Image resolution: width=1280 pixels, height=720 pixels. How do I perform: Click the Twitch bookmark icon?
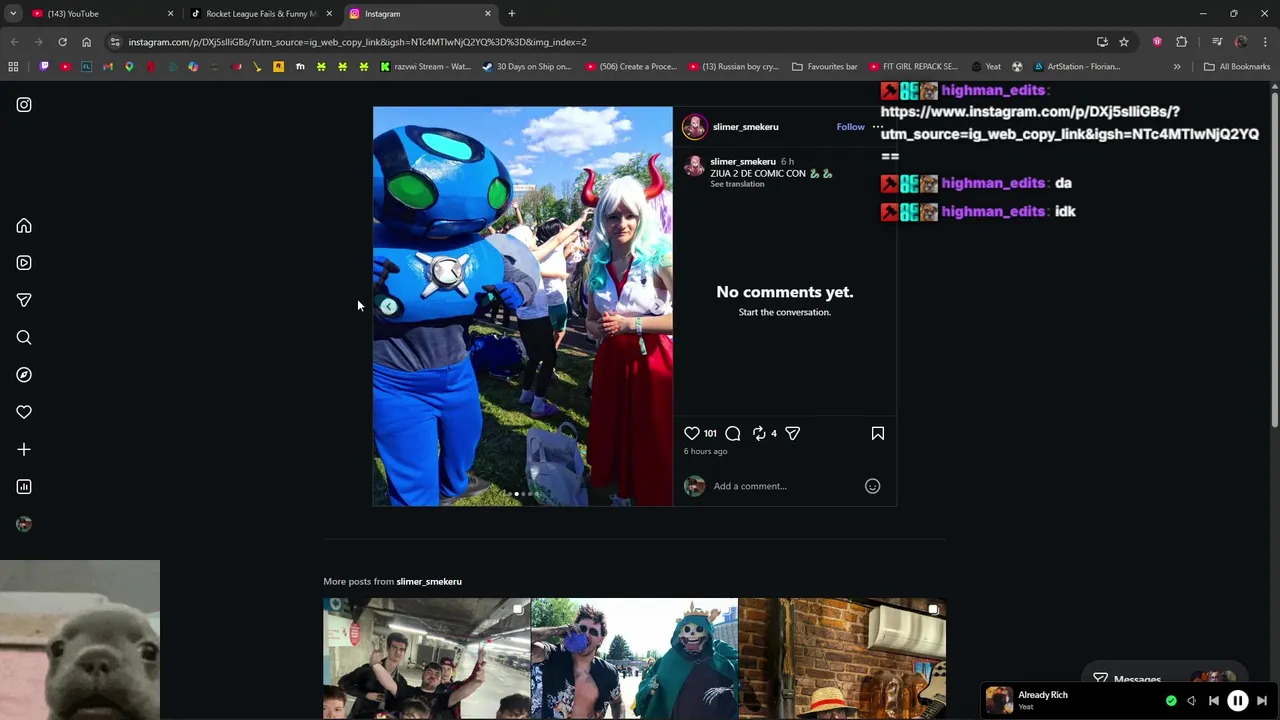(x=44, y=67)
